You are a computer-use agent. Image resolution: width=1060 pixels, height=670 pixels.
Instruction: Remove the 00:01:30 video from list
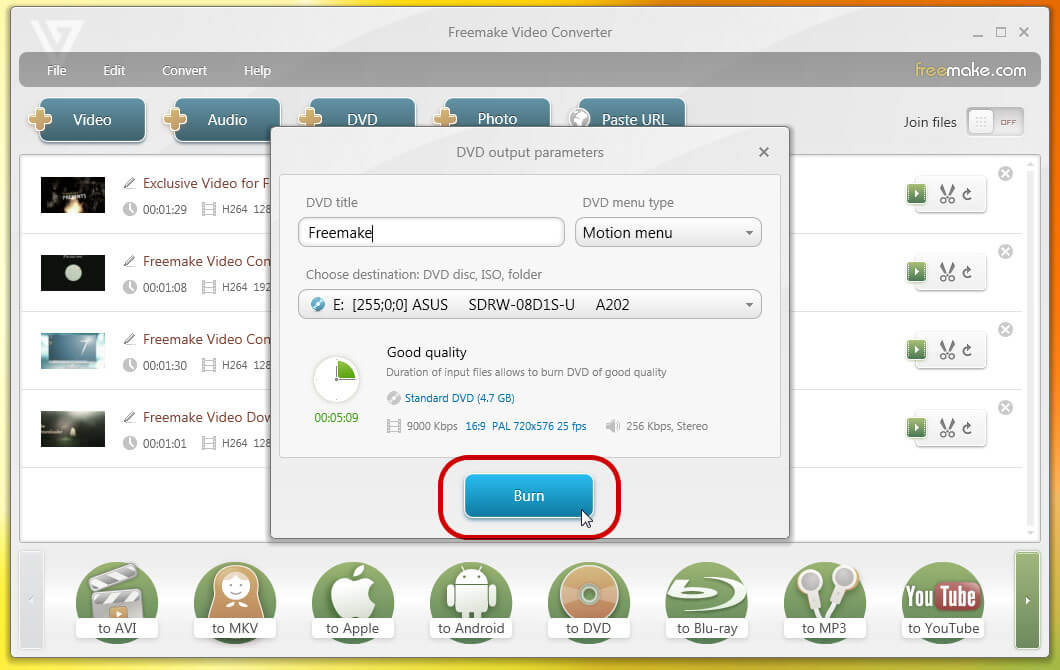[x=1006, y=329]
